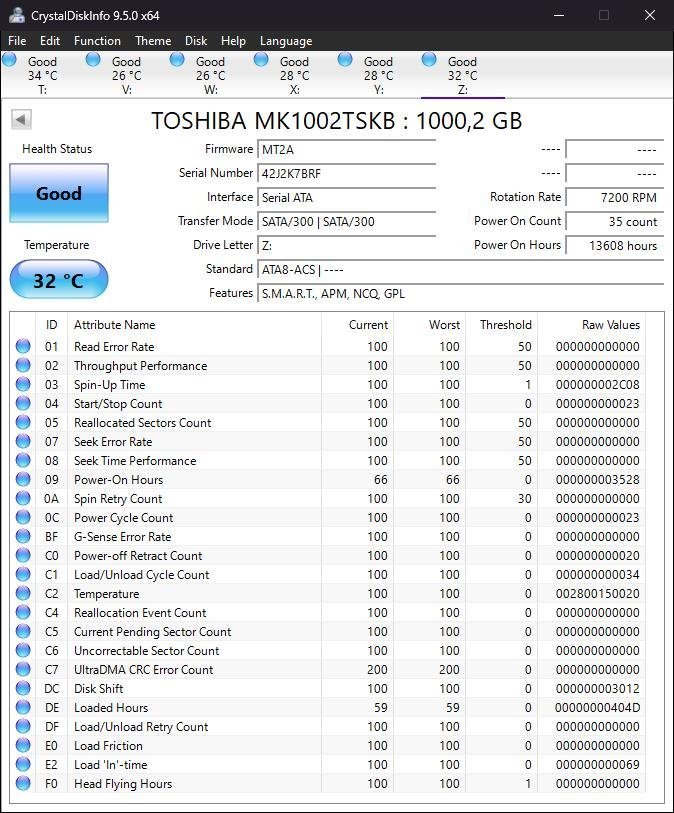Click the Raw Values column header

[x=610, y=325]
